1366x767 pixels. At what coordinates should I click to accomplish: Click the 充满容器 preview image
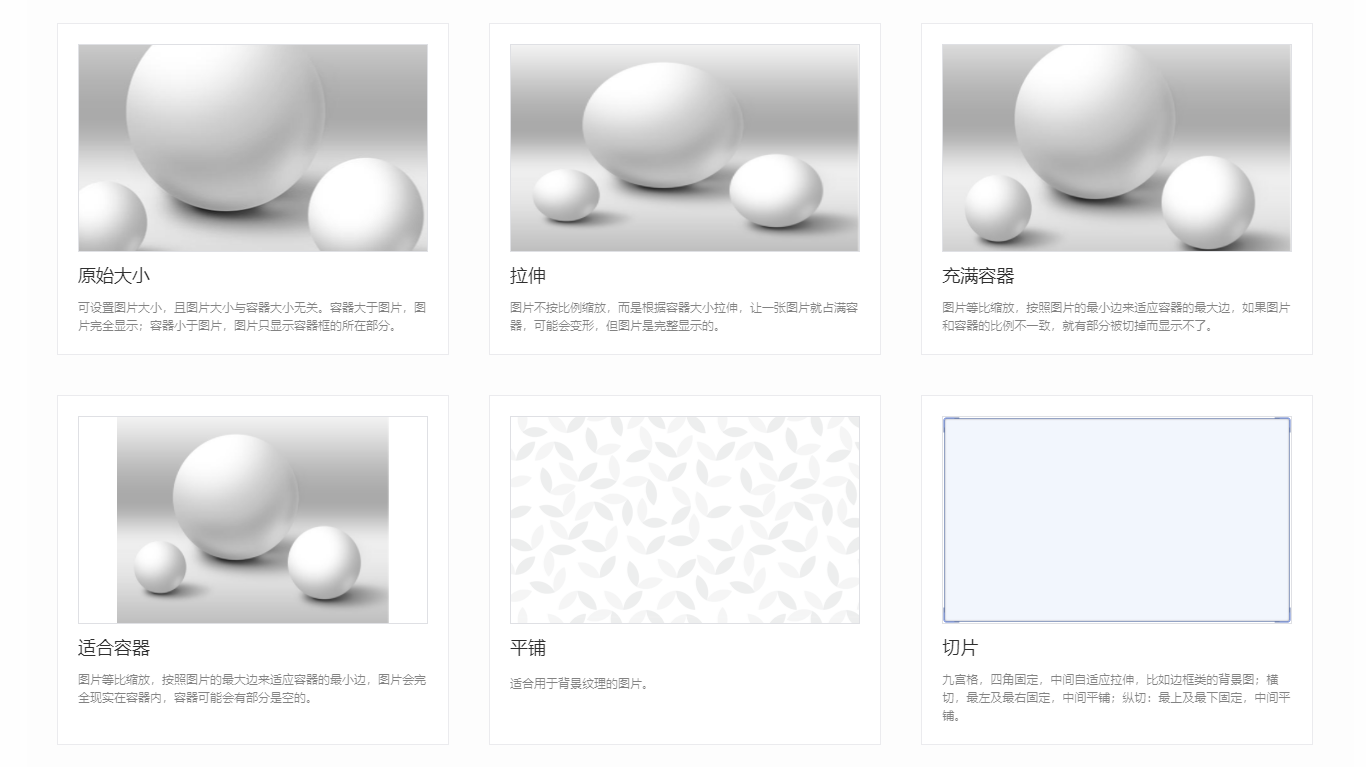(1117, 147)
